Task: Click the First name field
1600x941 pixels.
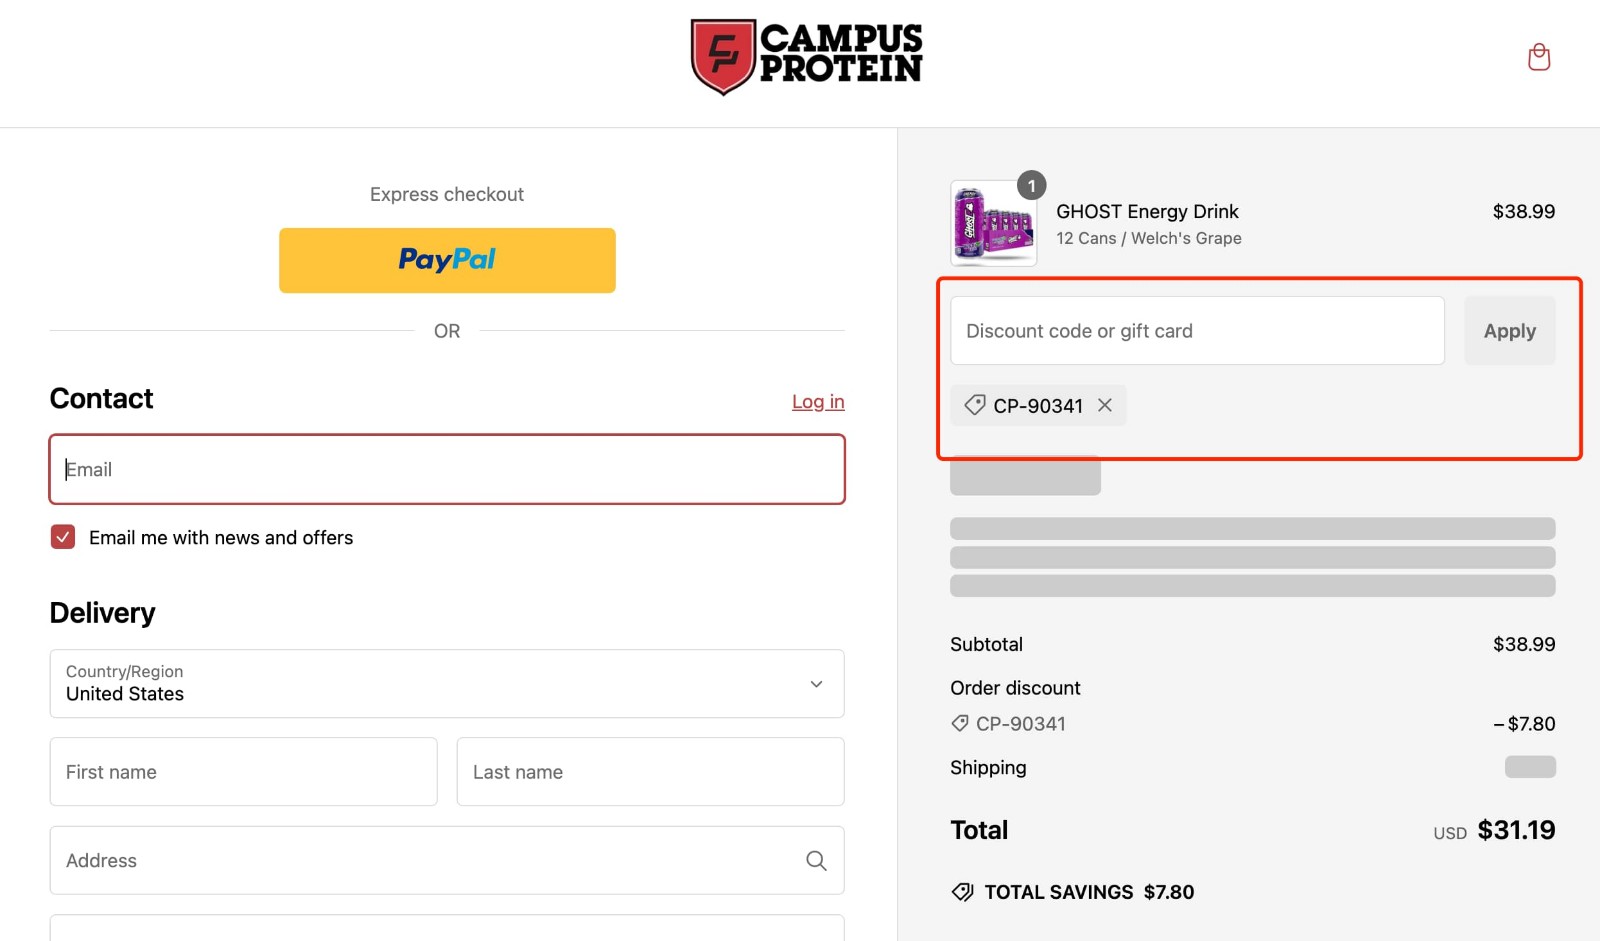Action: point(243,771)
